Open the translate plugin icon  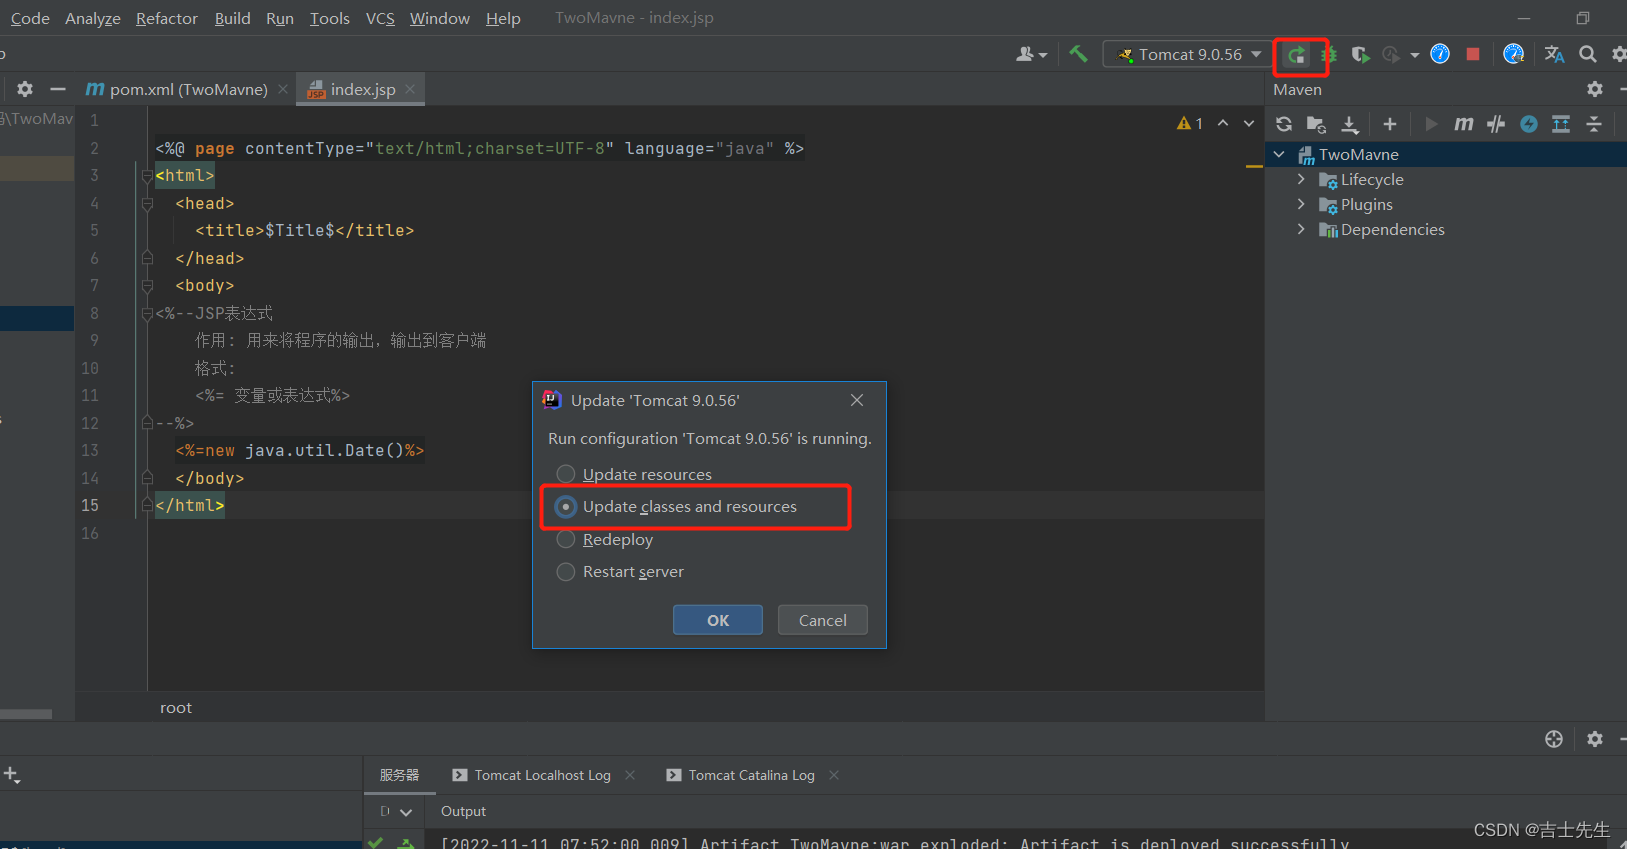click(1554, 54)
